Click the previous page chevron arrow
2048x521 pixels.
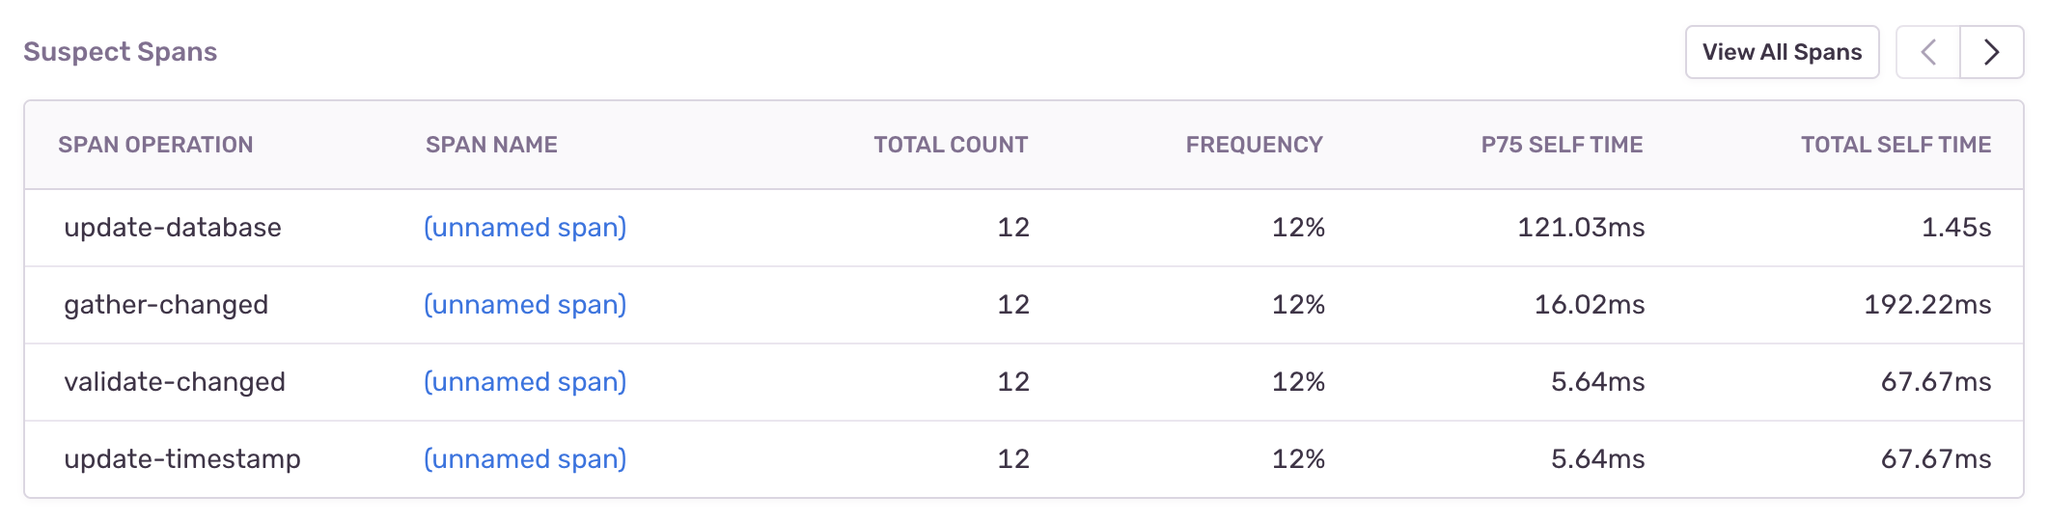pyautogui.click(x=1928, y=52)
